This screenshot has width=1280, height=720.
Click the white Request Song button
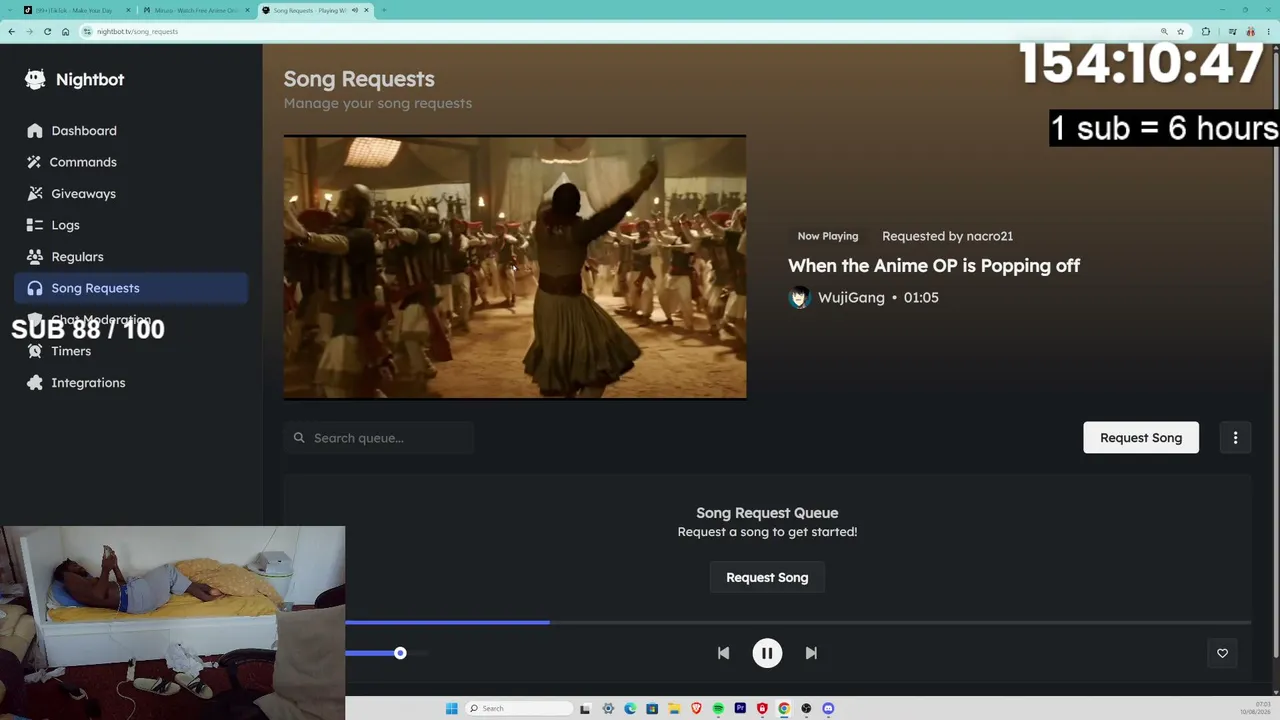[x=1141, y=438]
